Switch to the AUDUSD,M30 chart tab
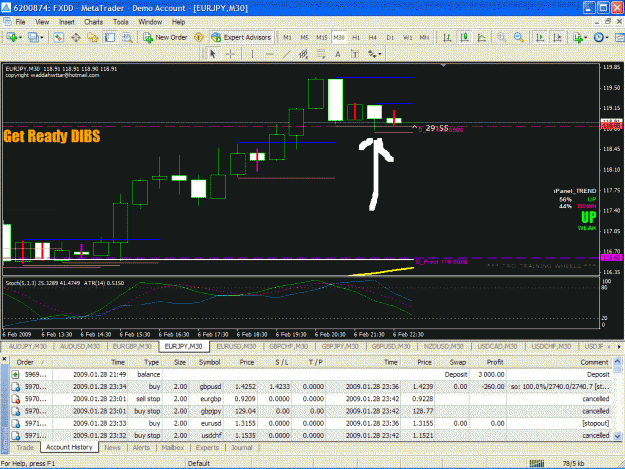 pyautogui.click(x=80, y=347)
